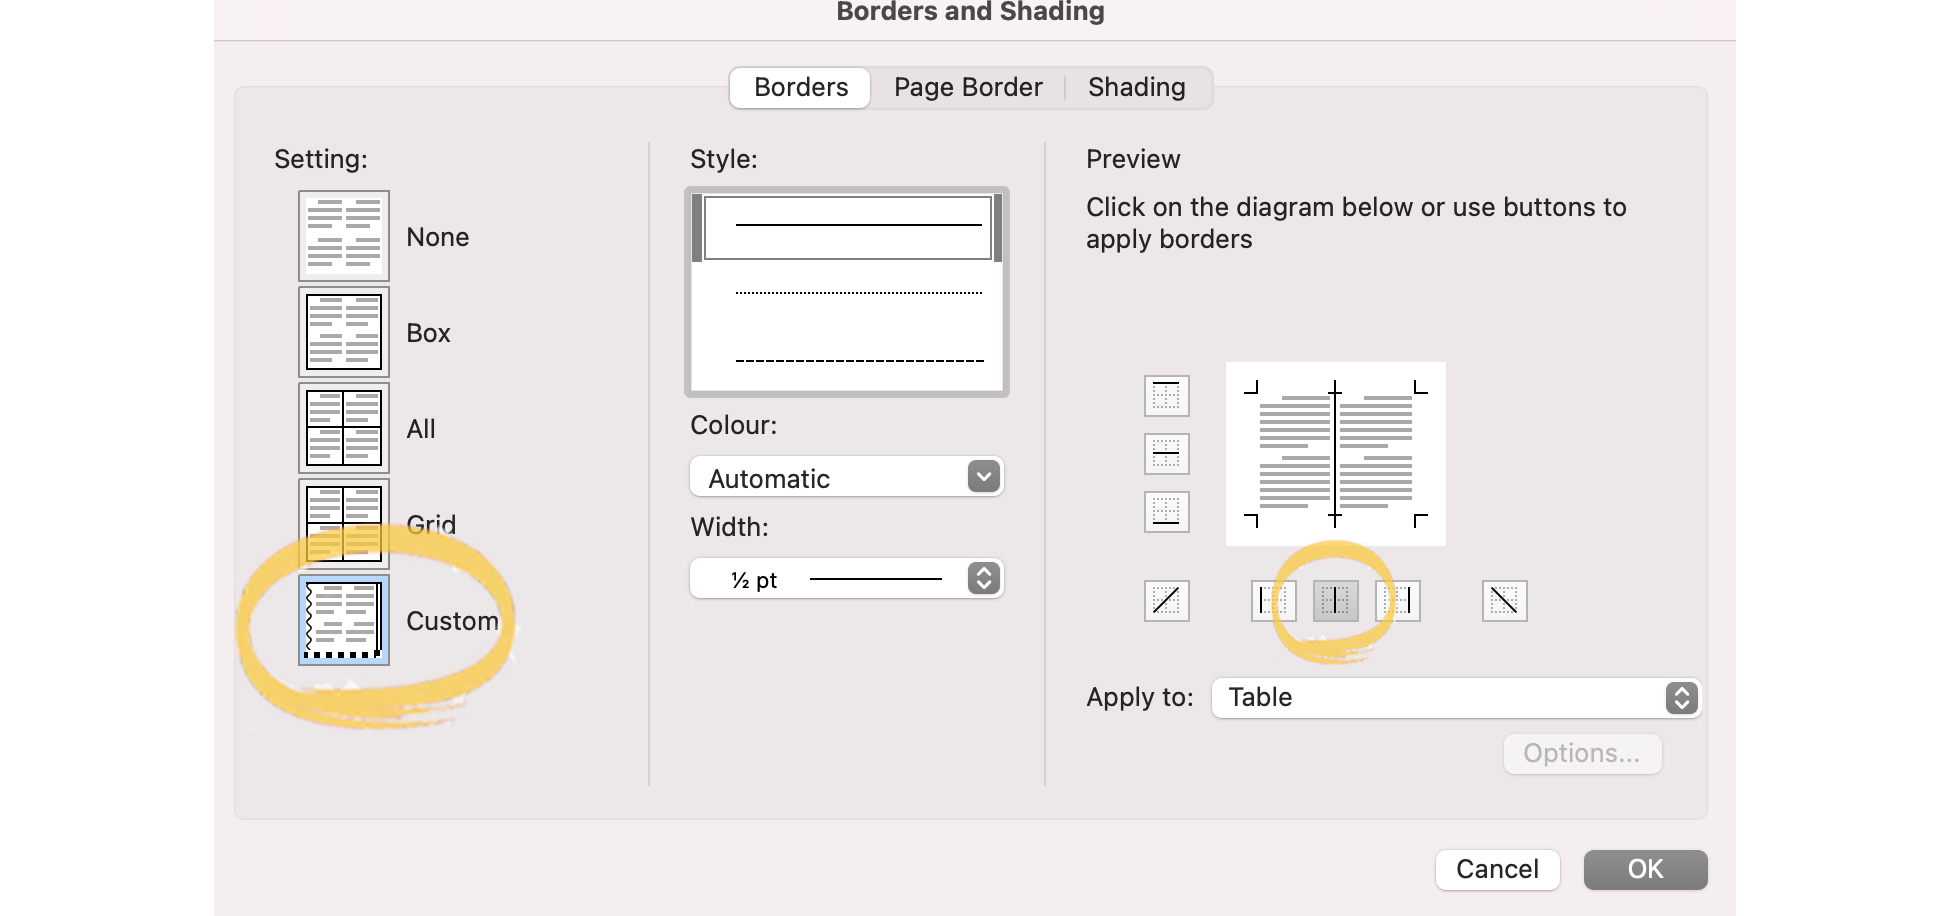Select the None border setting
This screenshot has width=1950, height=916.
click(x=343, y=236)
